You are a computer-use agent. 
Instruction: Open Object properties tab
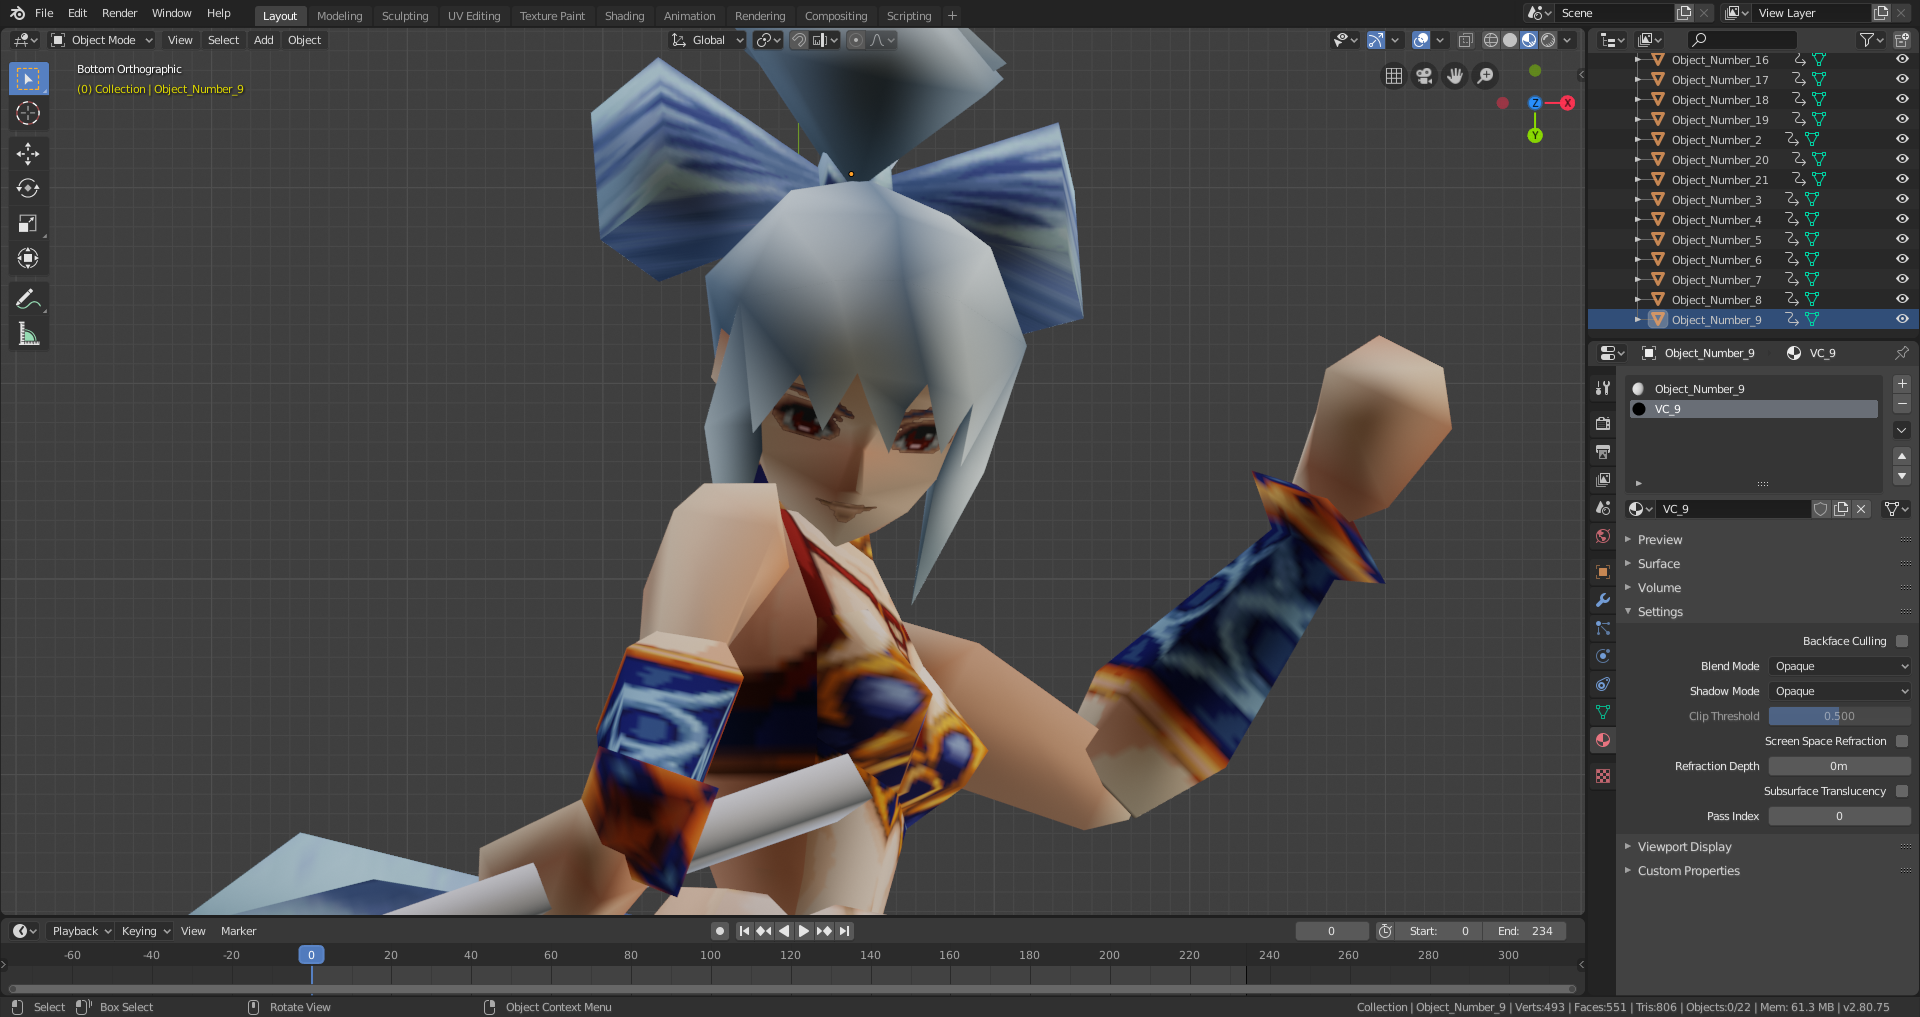tap(1603, 572)
